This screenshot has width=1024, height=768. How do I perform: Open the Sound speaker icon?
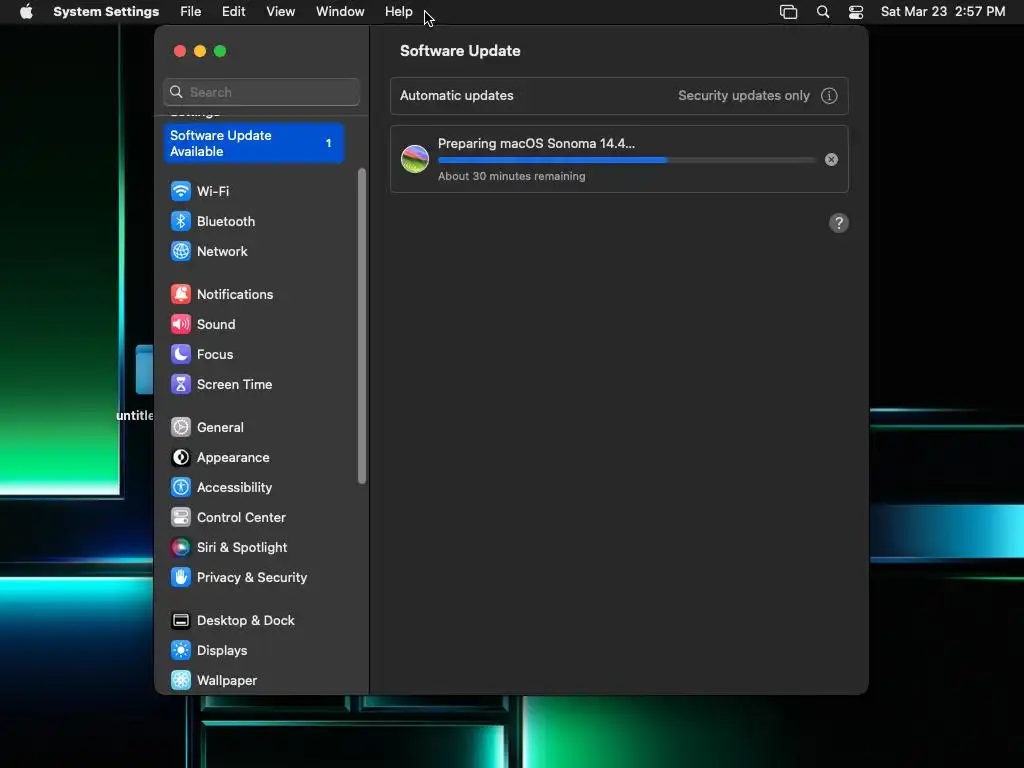181,325
